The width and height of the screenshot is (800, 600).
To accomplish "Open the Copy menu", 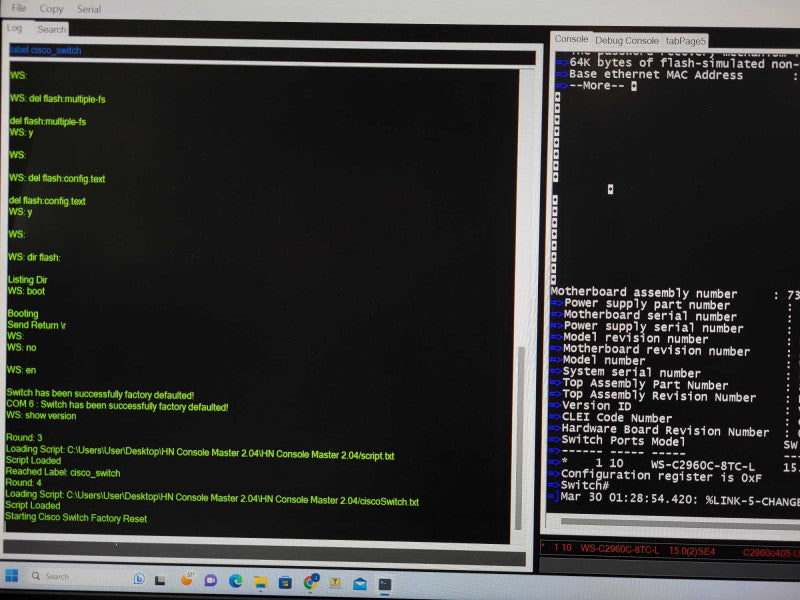I will pos(51,9).
